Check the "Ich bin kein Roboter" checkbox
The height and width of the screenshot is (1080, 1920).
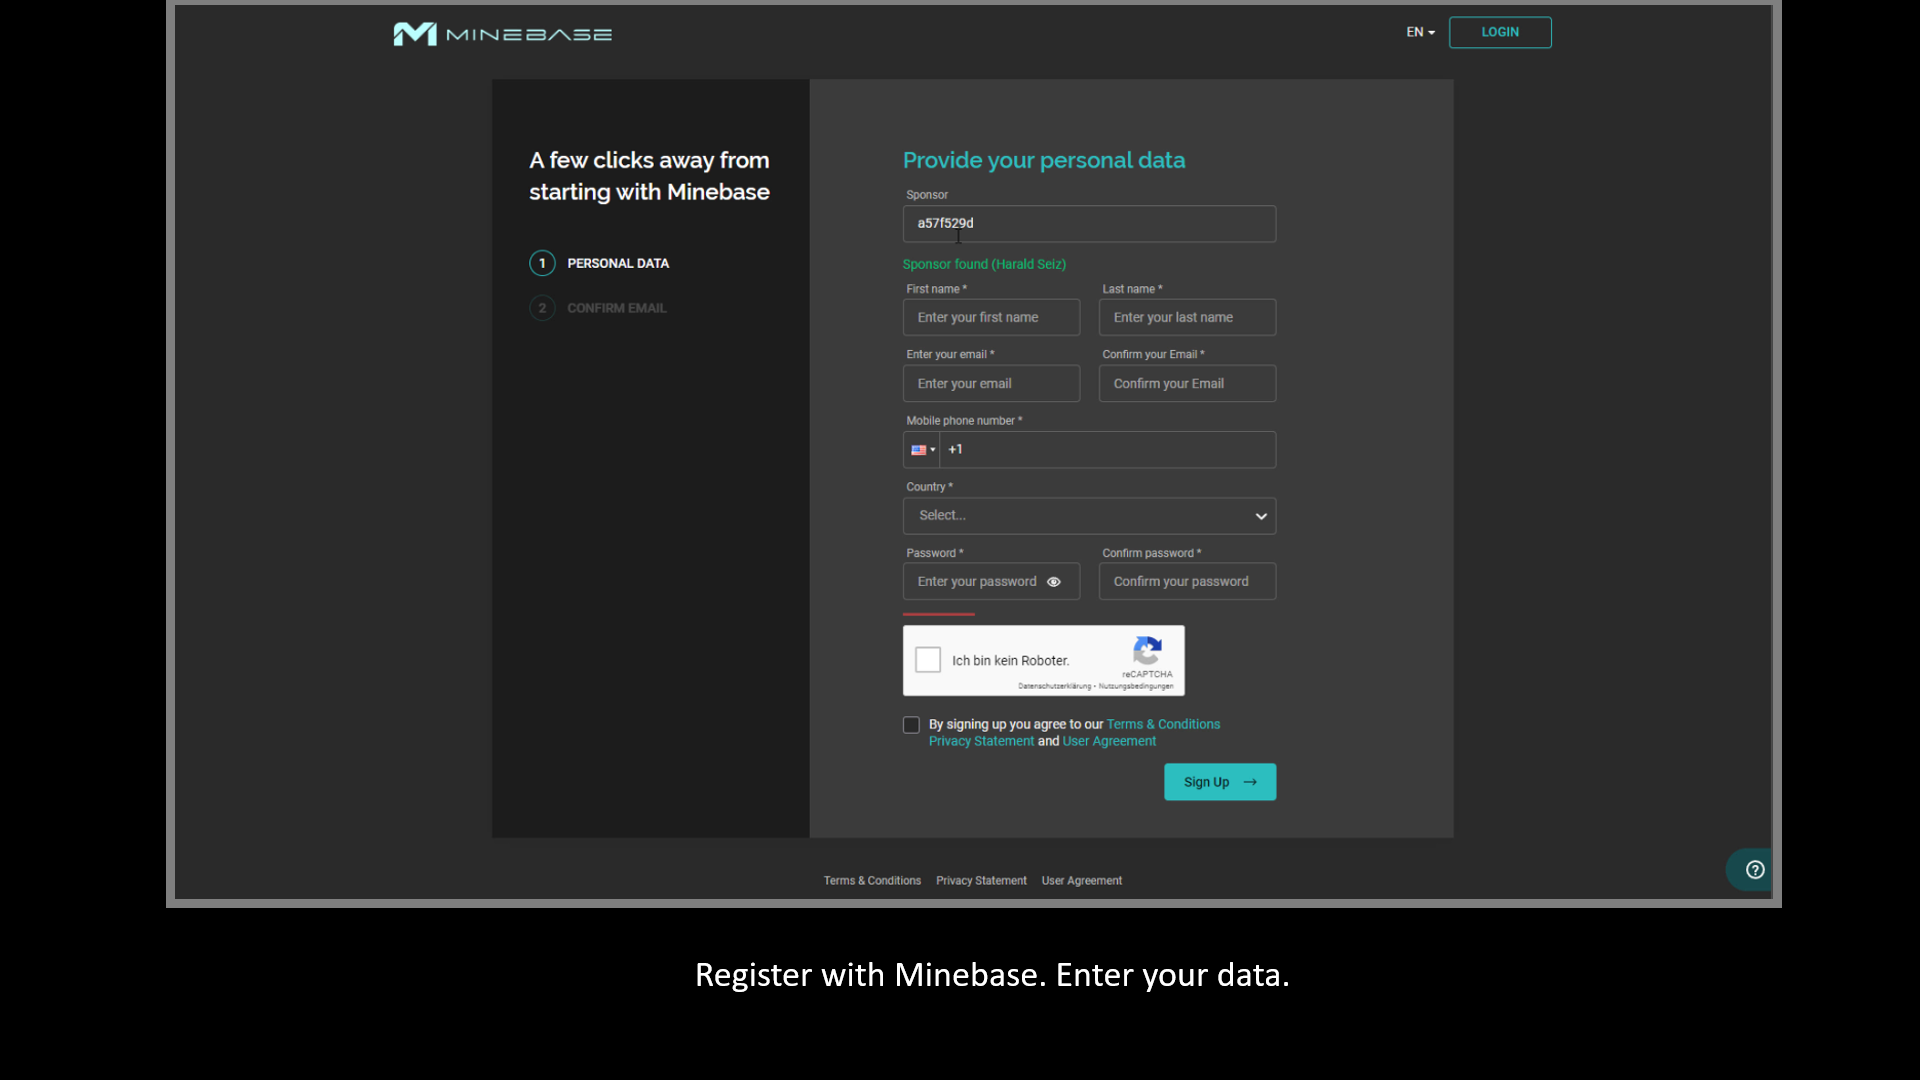click(x=928, y=660)
